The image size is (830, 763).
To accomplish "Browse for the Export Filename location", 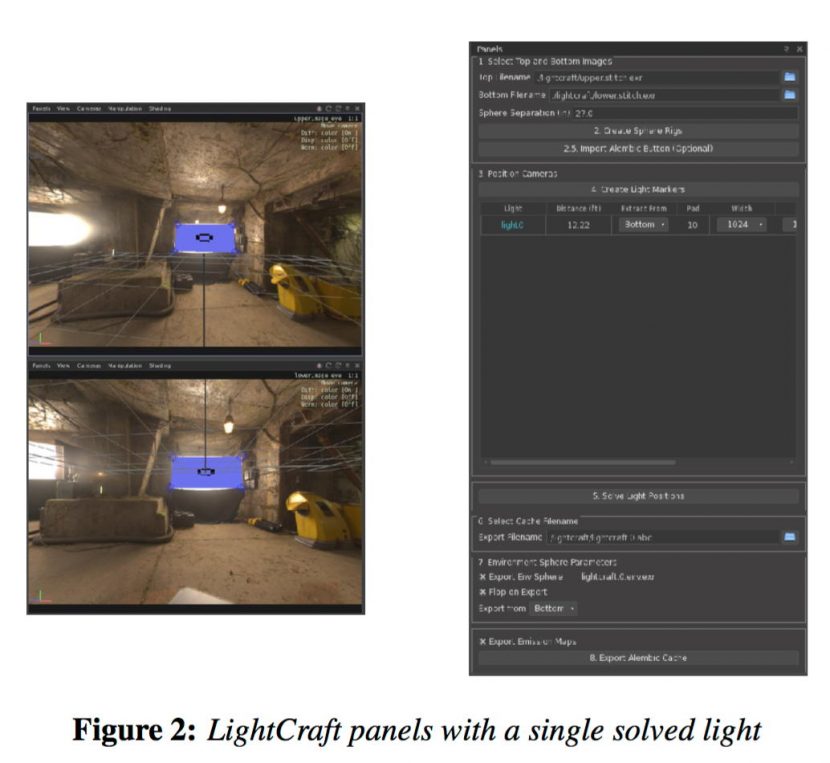I will pyautogui.click(x=789, y=537).
